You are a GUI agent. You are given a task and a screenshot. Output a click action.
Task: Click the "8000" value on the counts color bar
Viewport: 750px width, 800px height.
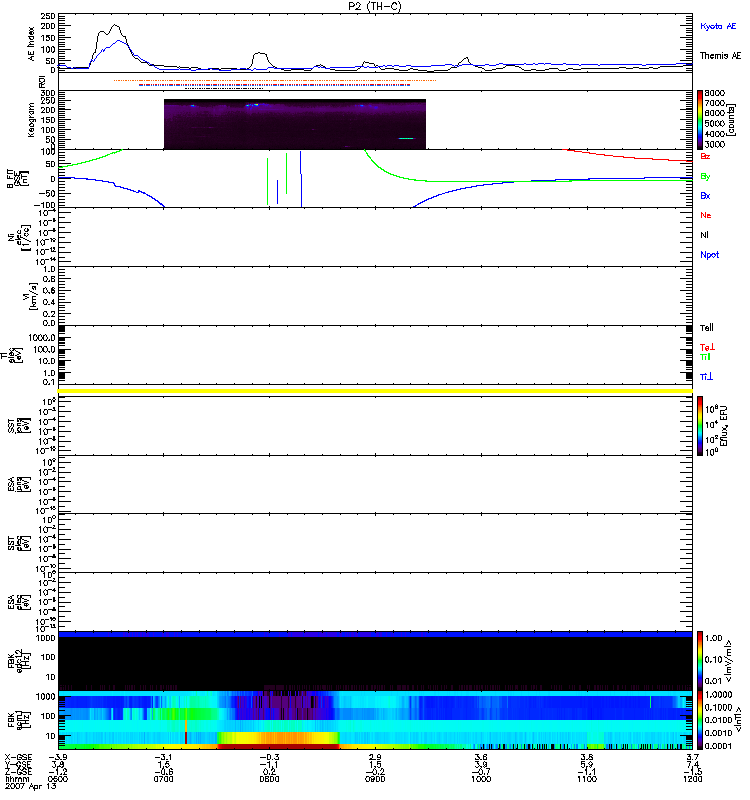click(x=714, y=93)
